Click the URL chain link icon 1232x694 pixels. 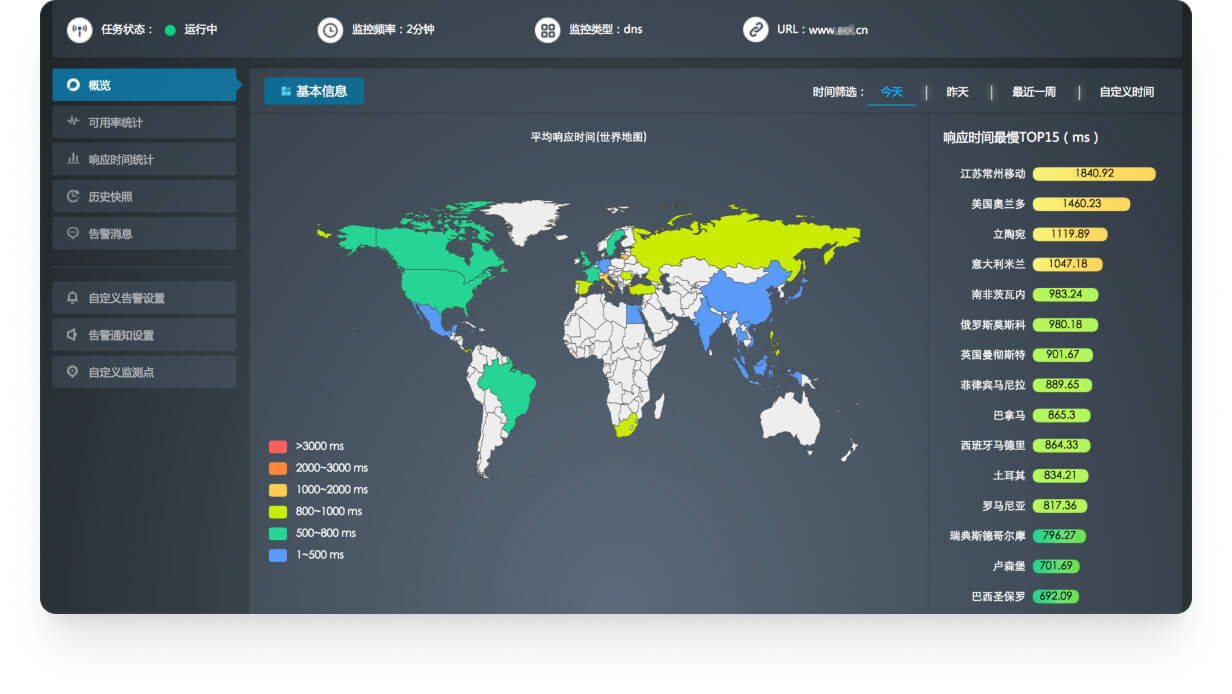pyautogui.click(x=756, y=30)
